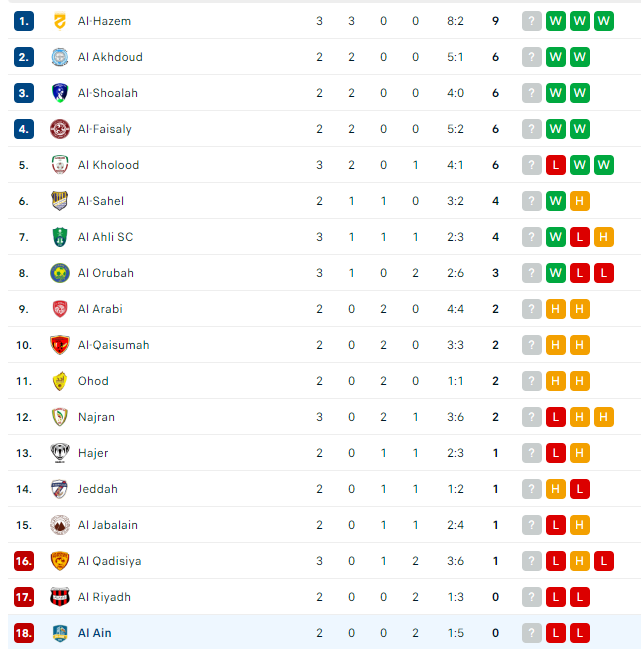Click Jeddah's red L result badge

tap(580, 489)
